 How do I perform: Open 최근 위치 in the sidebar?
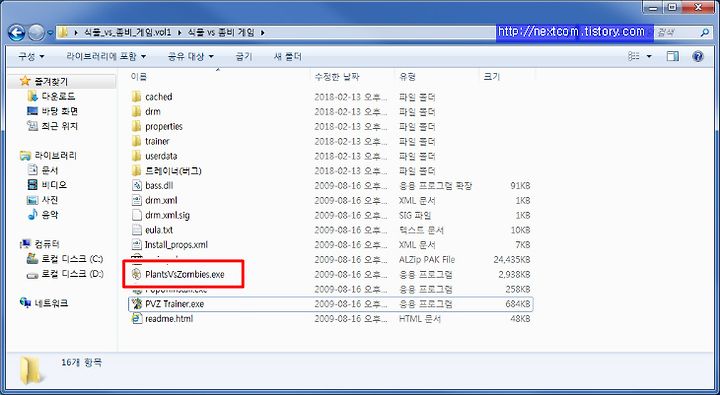point(59,126)
